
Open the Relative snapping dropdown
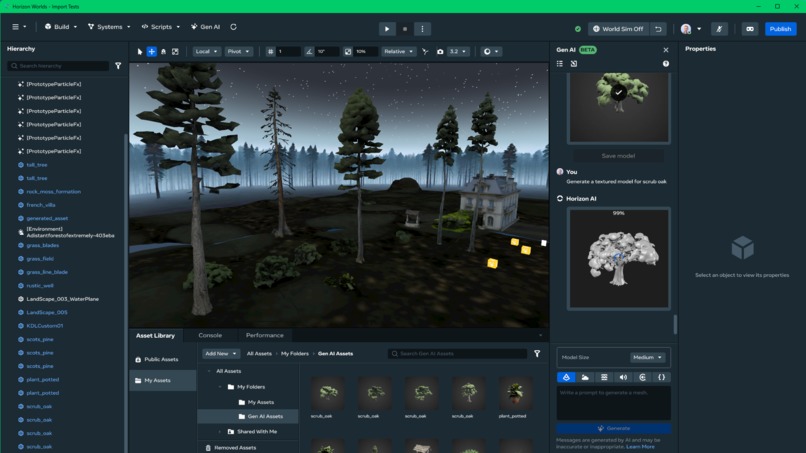tap(398, 51)
